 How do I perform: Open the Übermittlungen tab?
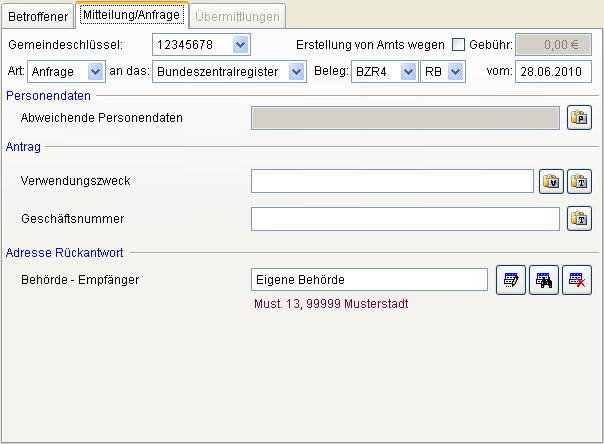point(238,16)
